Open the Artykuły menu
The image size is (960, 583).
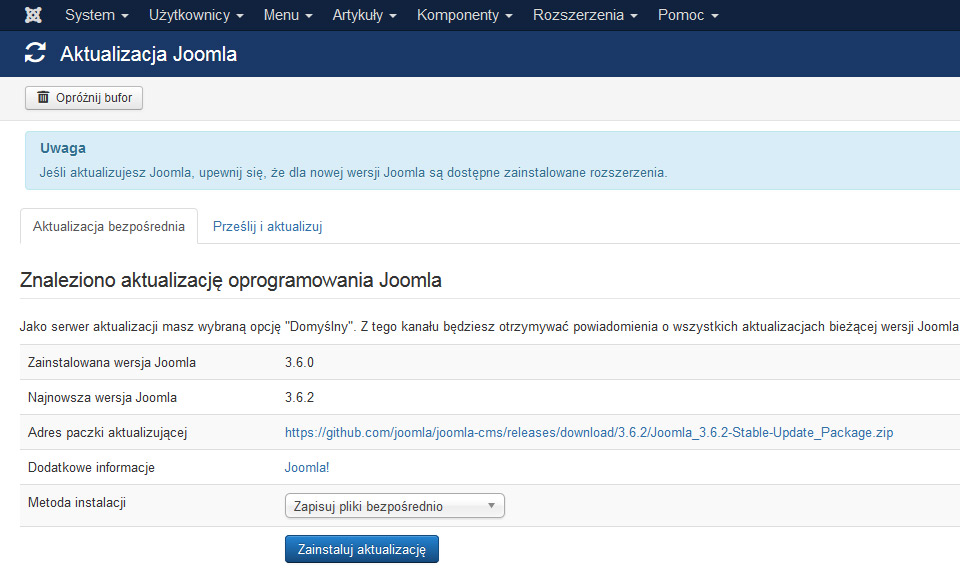pyautogui.click(x=364, y=15)
